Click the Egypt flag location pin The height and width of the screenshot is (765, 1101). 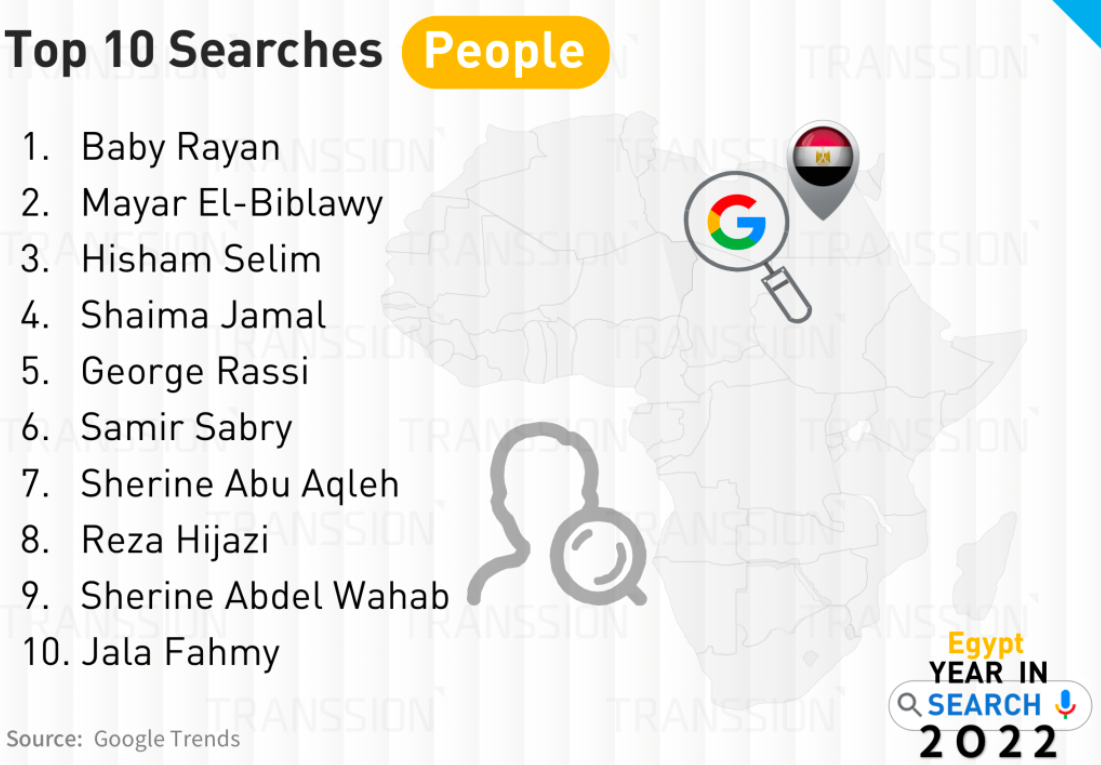point(824,165)
